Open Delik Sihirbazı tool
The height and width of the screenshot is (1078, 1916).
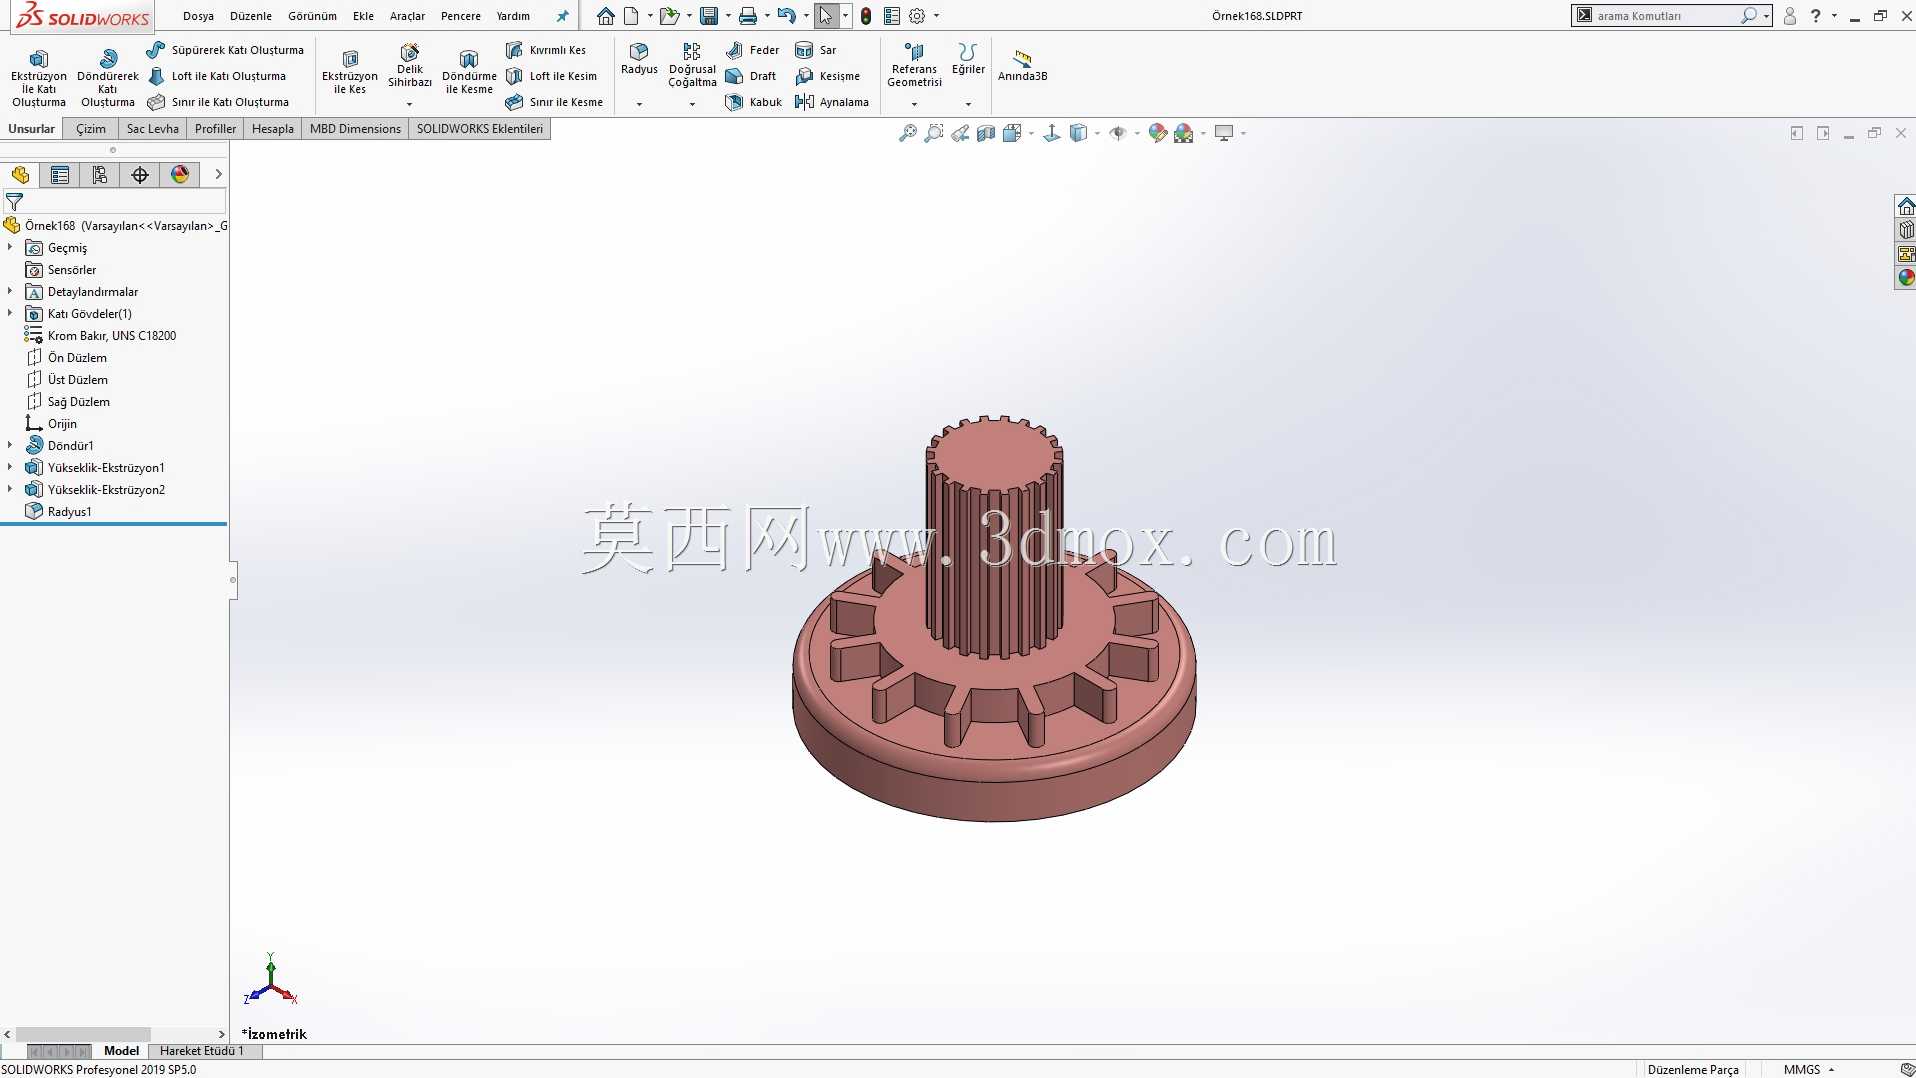point(410,66)
